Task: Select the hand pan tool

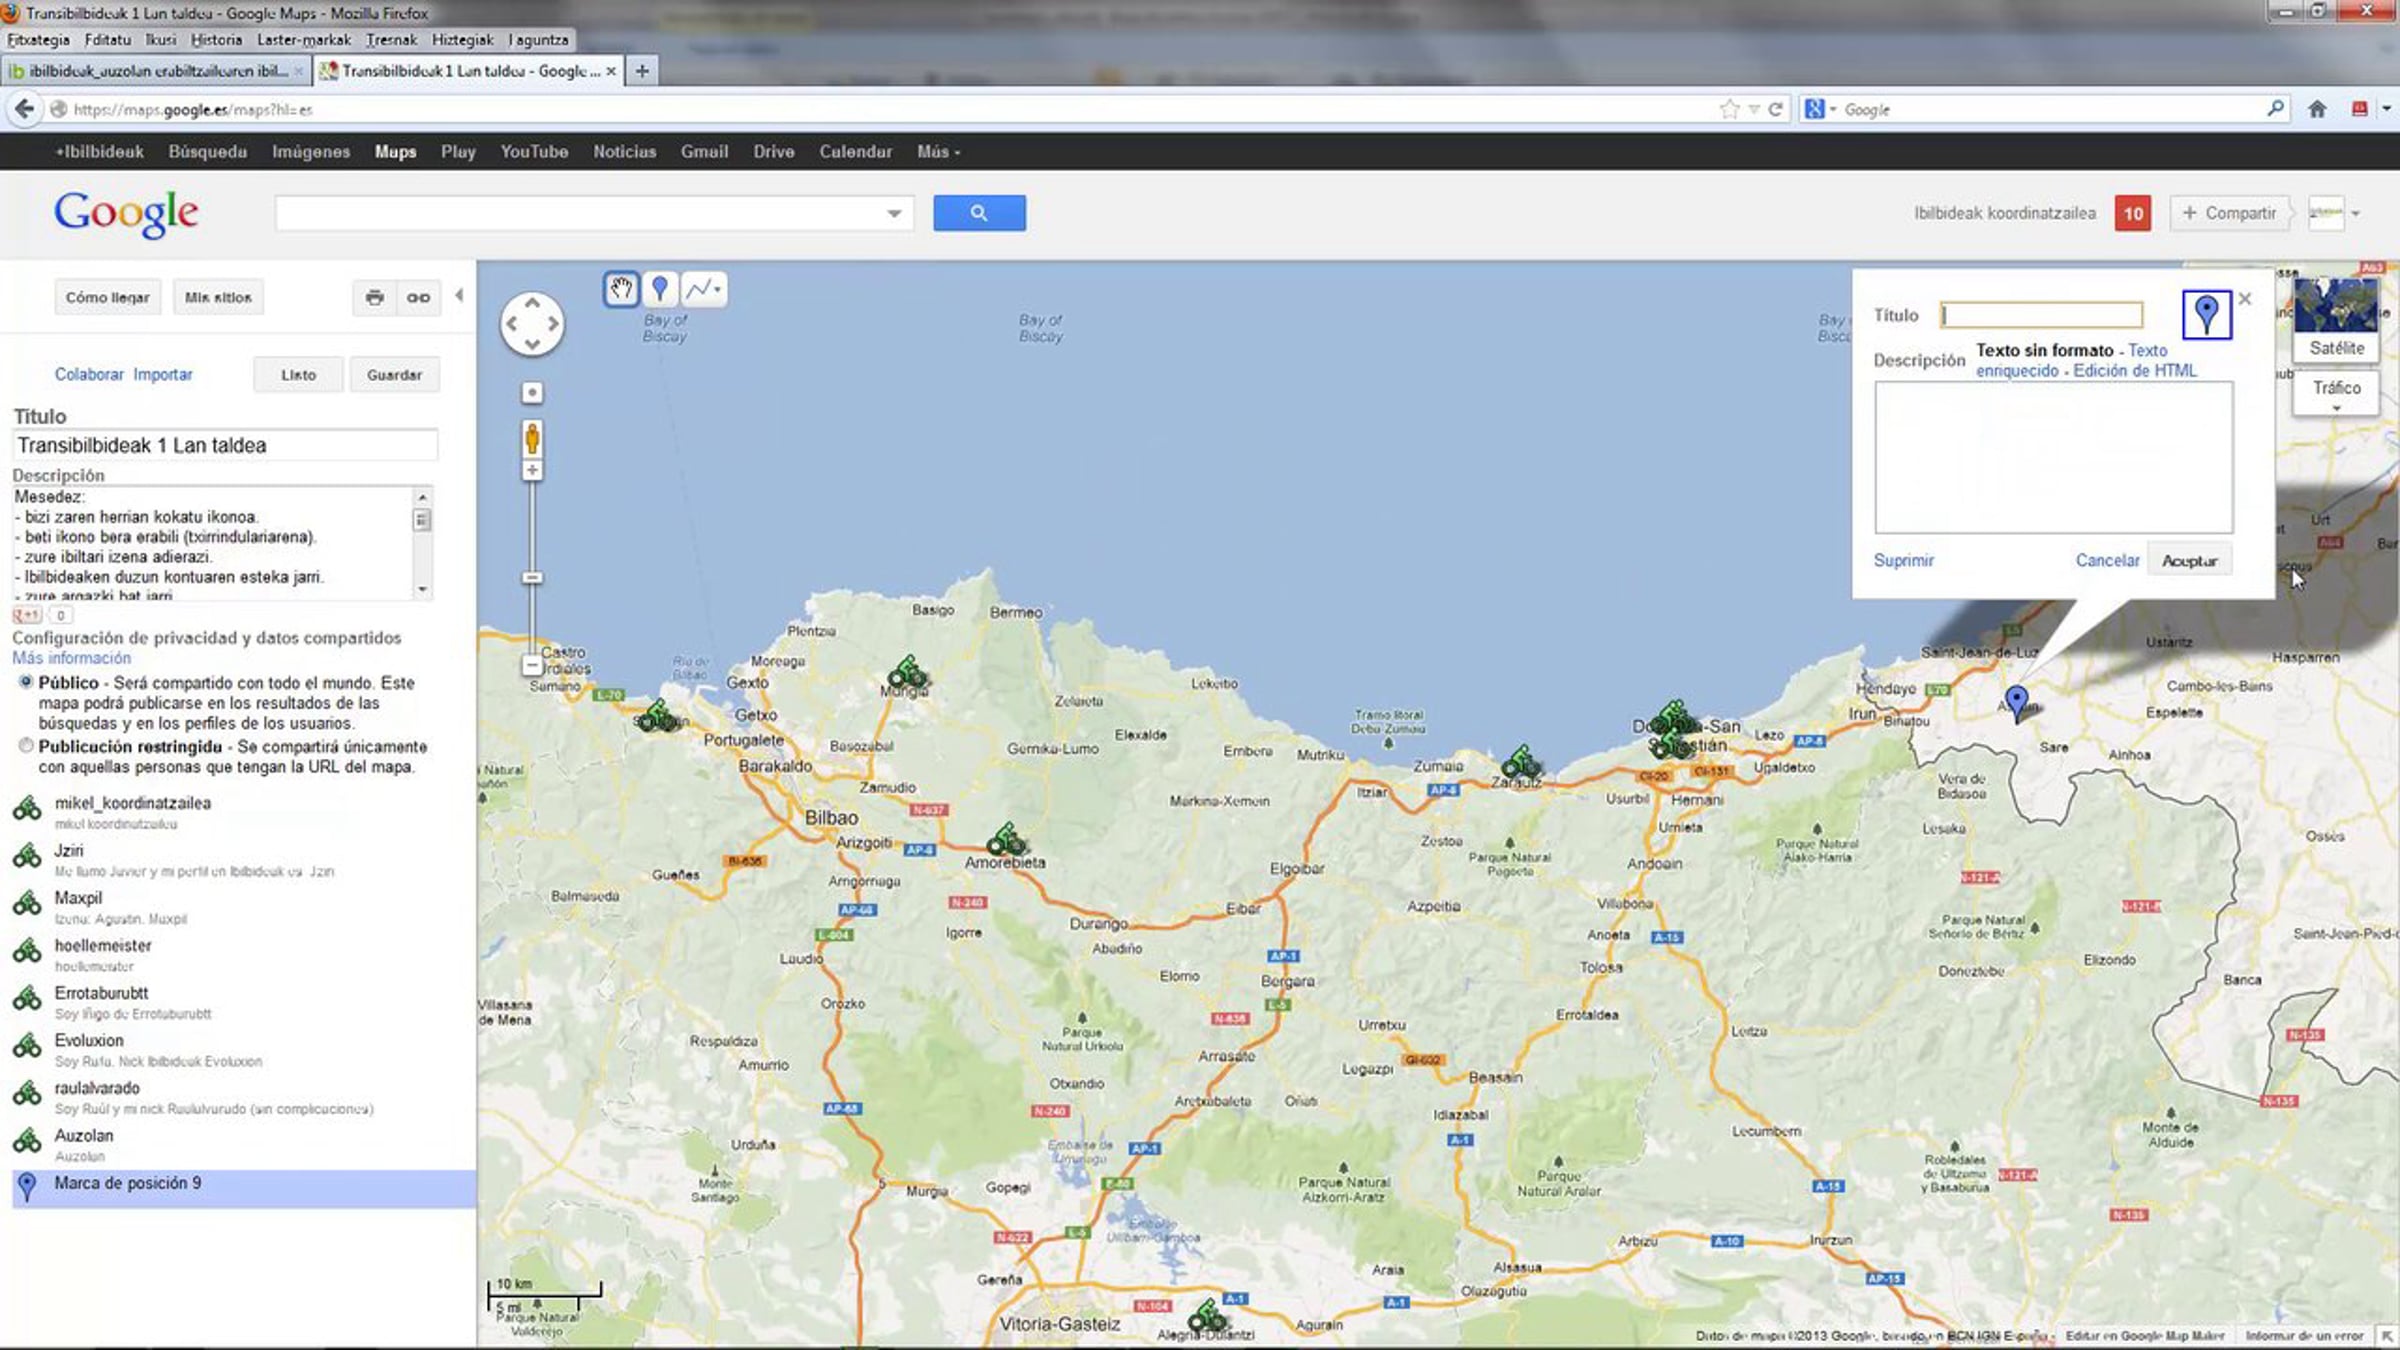Action: pyautogui.click(x=621, y=290)
